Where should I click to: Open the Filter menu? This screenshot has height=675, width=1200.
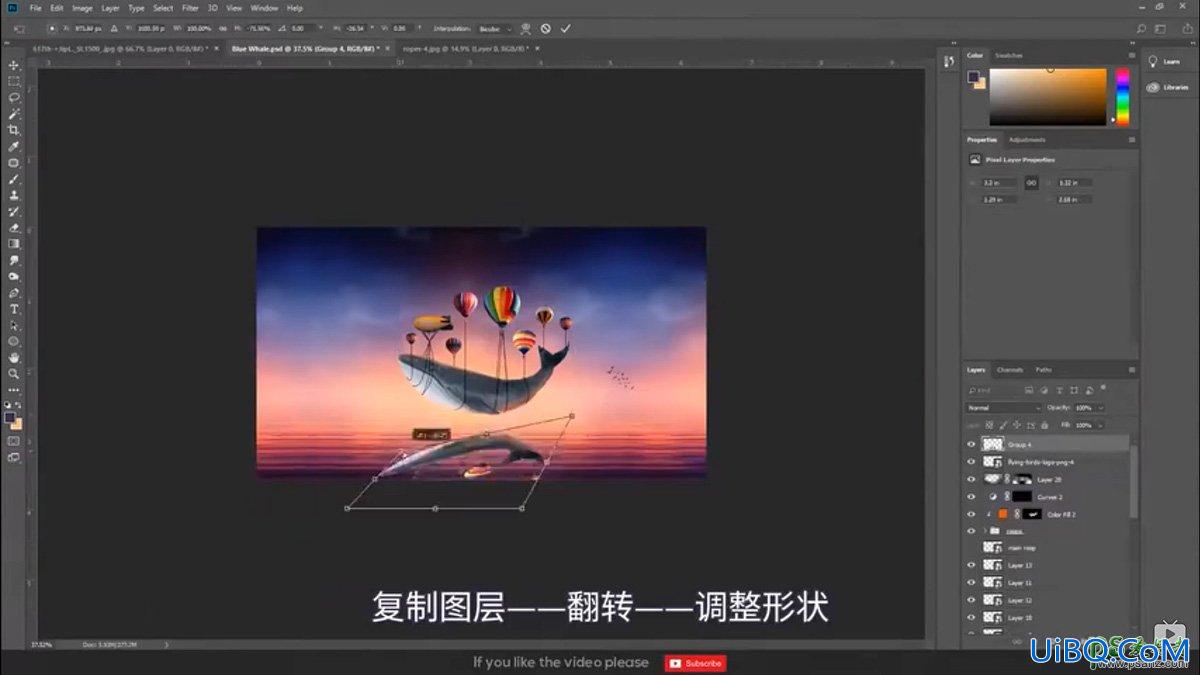pyautogui.click(x=190, y=8)
